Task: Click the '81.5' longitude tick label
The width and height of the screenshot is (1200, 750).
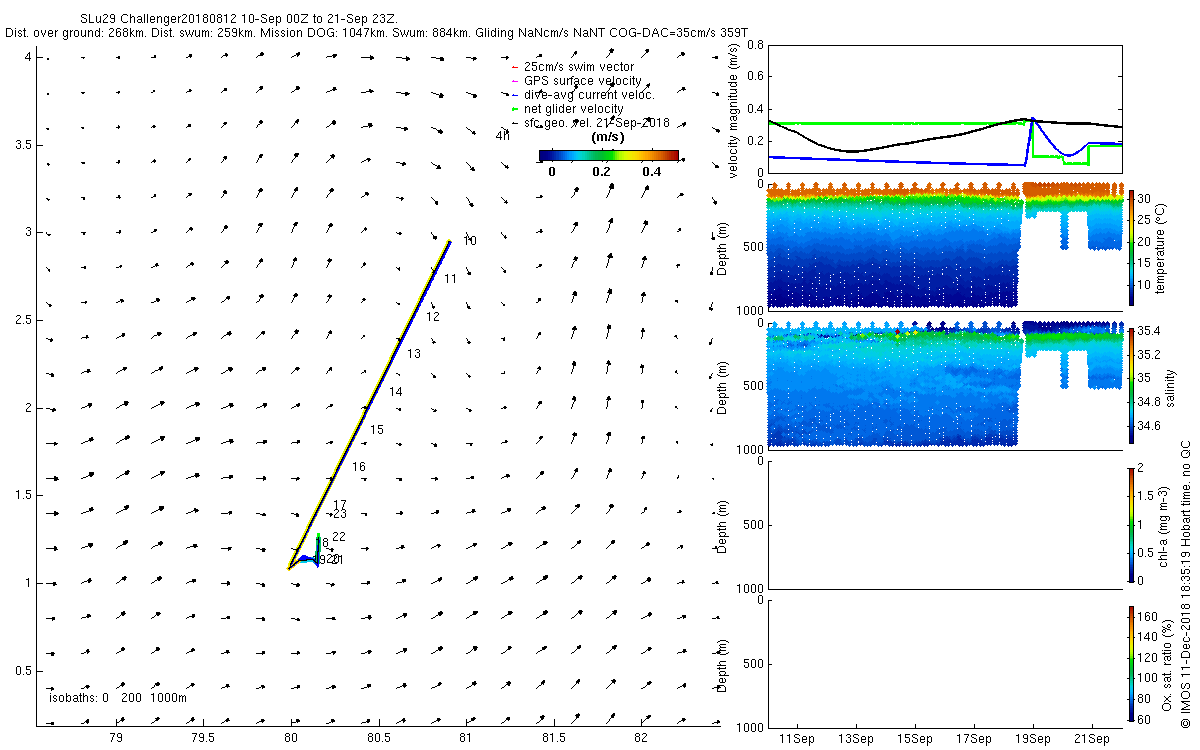Action: pos(553,738)
